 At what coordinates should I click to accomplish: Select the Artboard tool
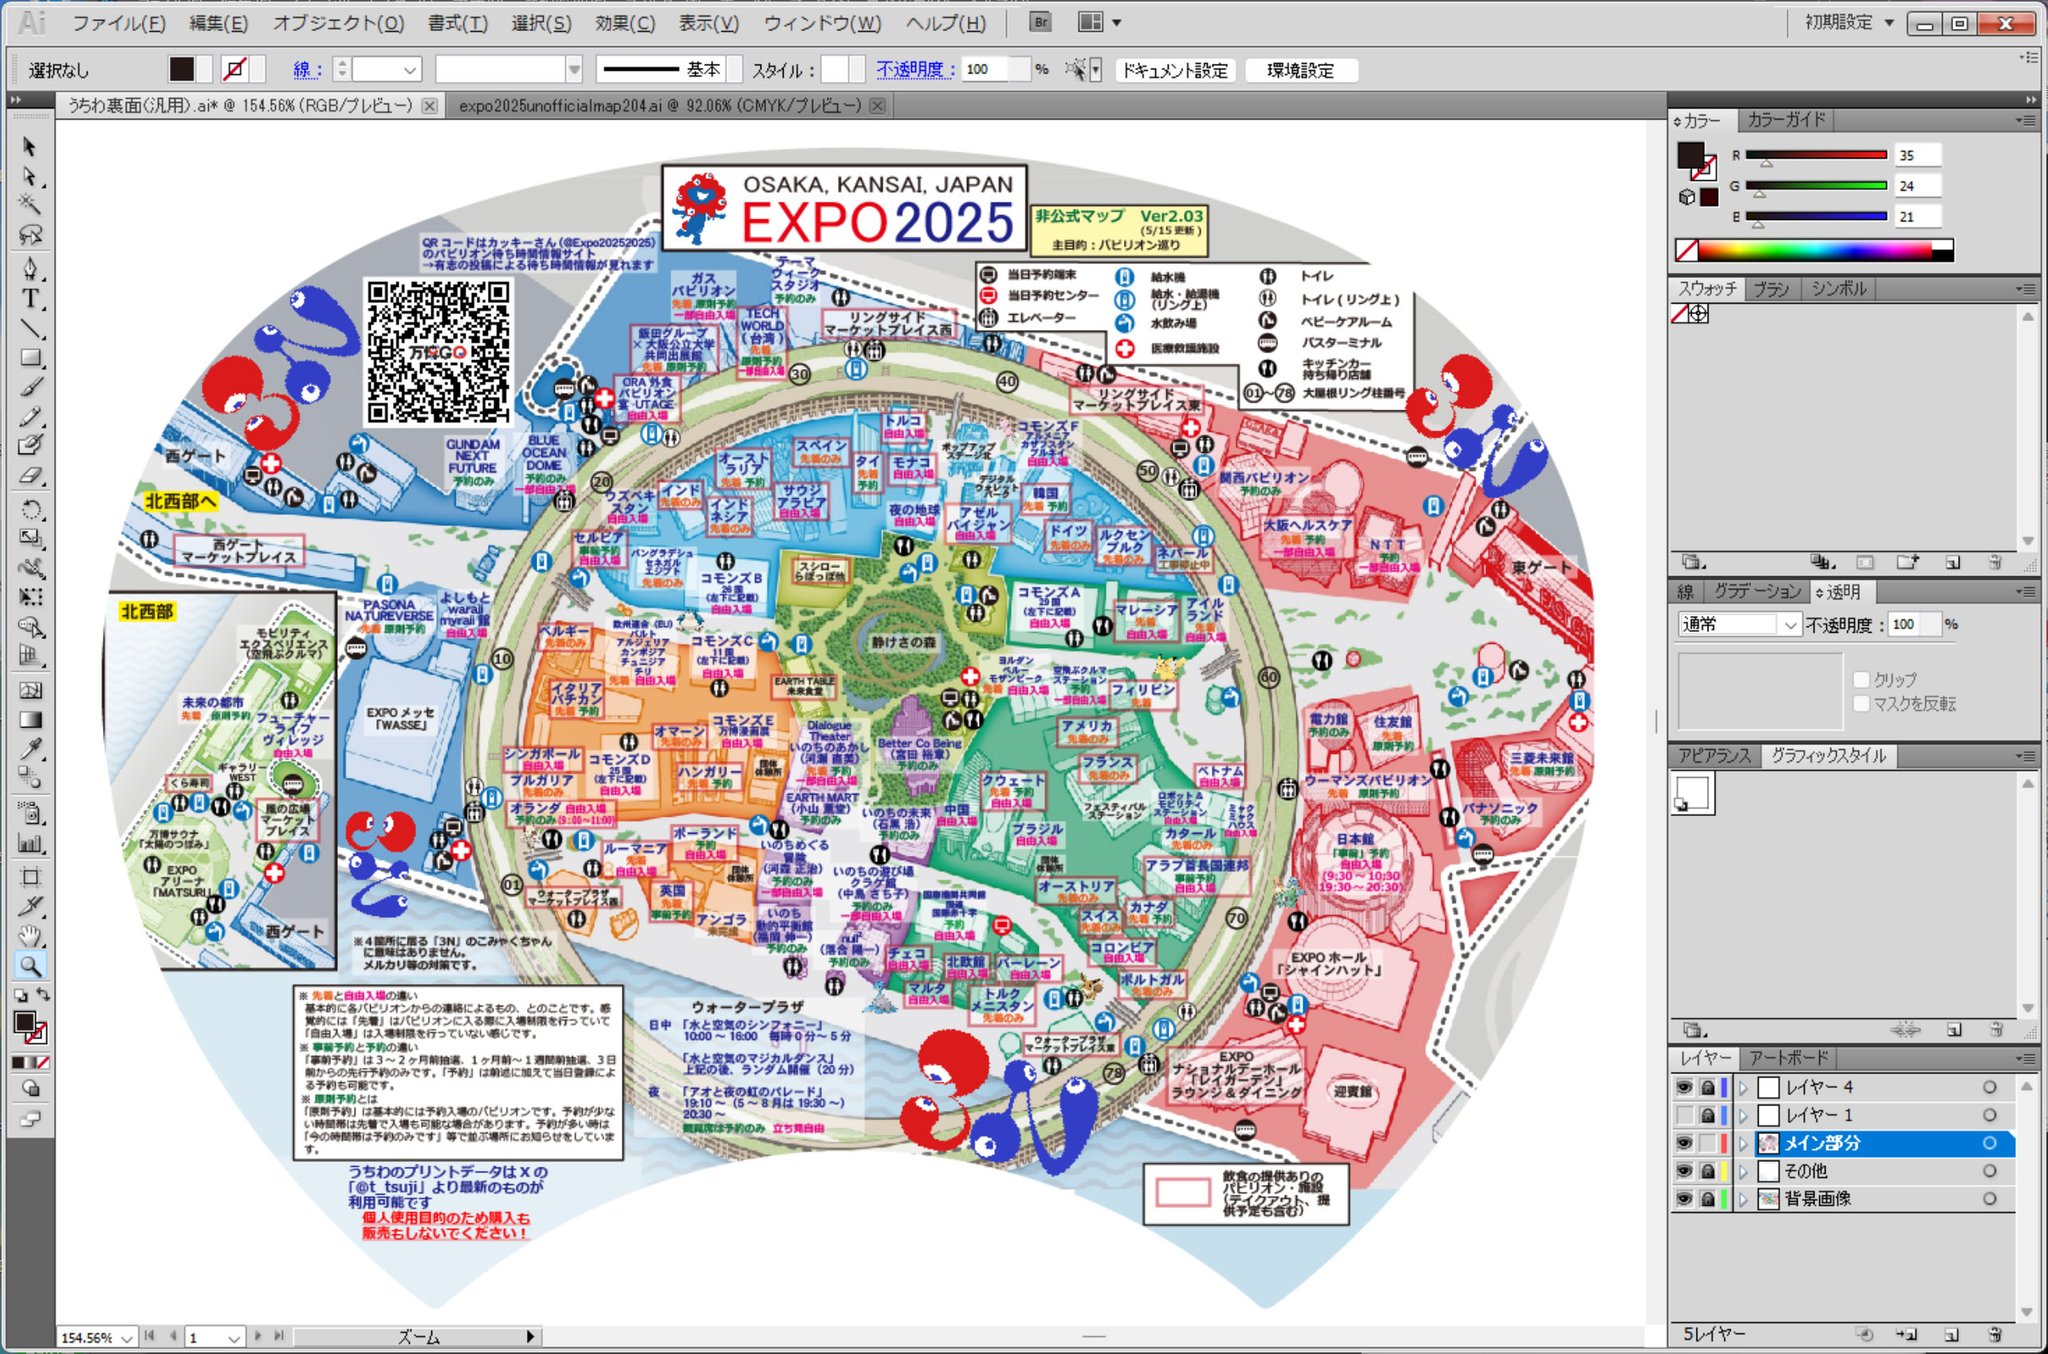[30, 877]
